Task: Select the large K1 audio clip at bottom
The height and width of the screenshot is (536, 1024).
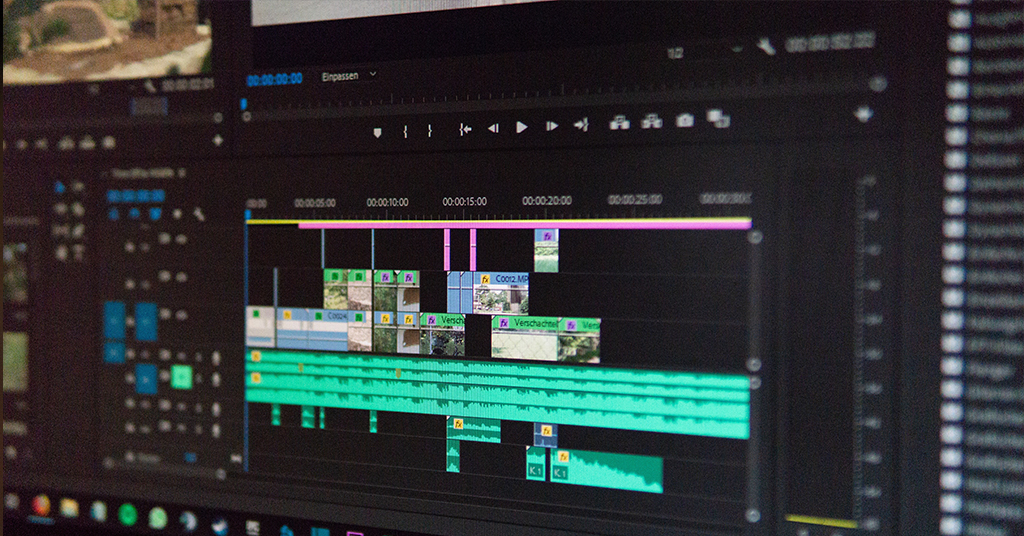Action: pyautogui.click(x=607, y=471)
